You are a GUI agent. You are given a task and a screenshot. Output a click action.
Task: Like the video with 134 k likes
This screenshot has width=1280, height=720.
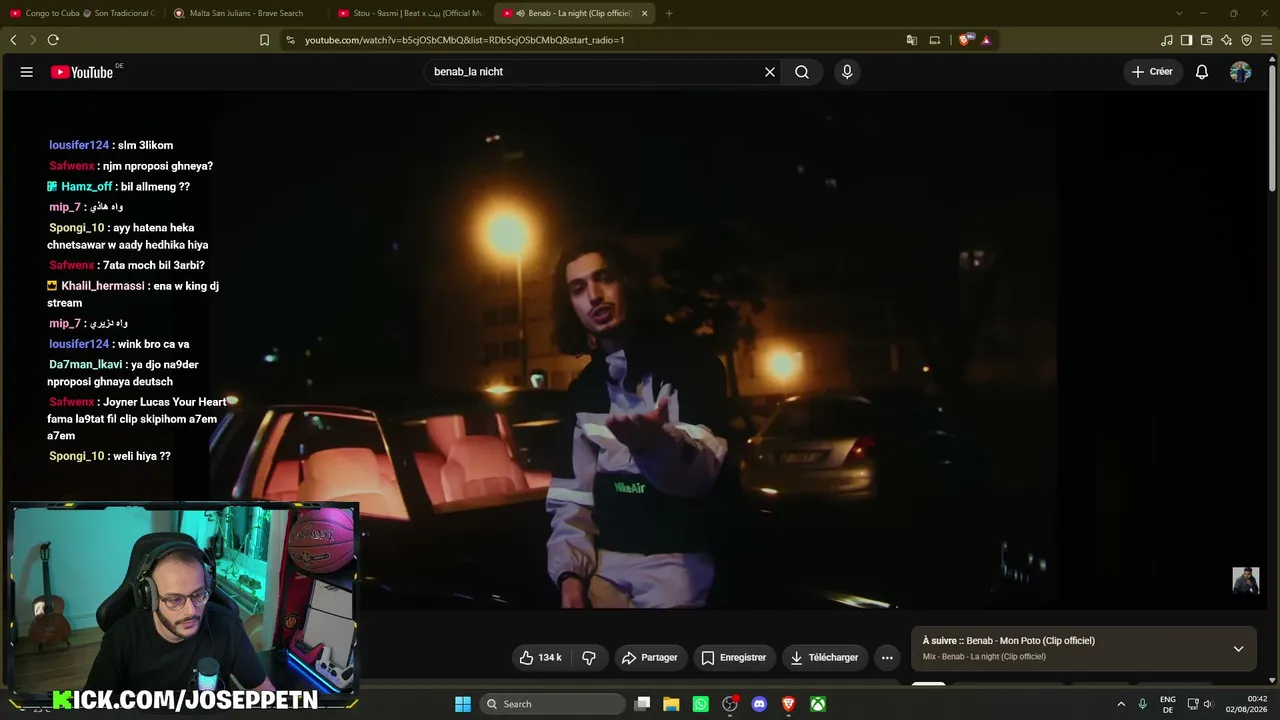(x=541, y=658)
